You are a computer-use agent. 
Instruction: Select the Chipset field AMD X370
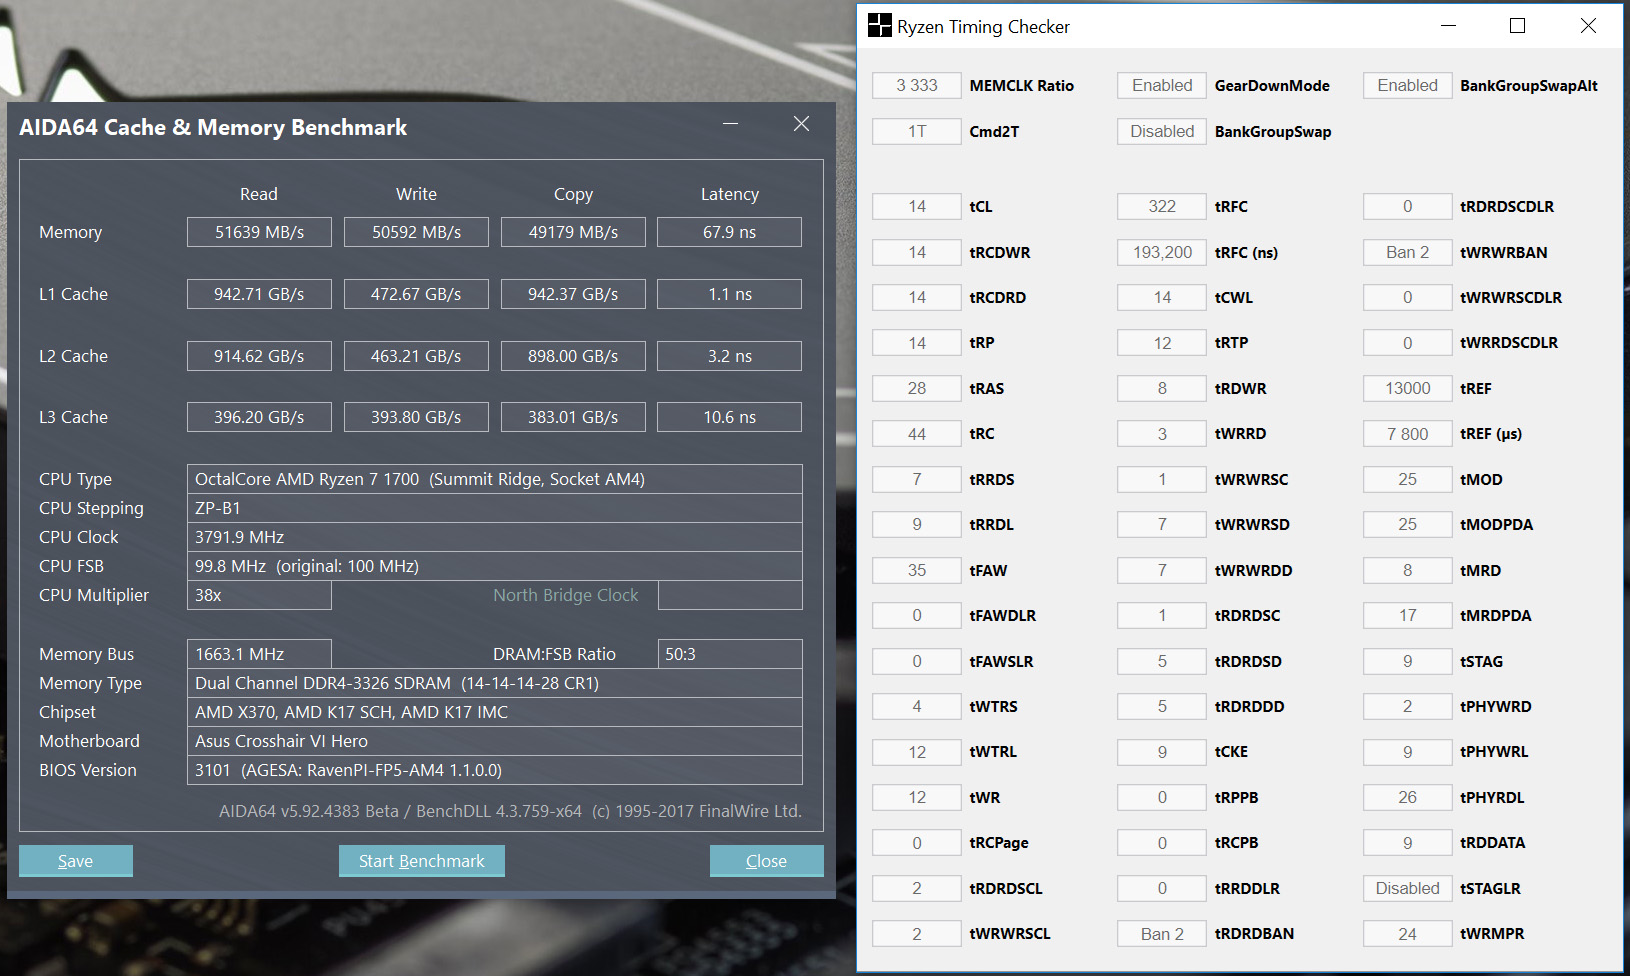click(494, 712)
